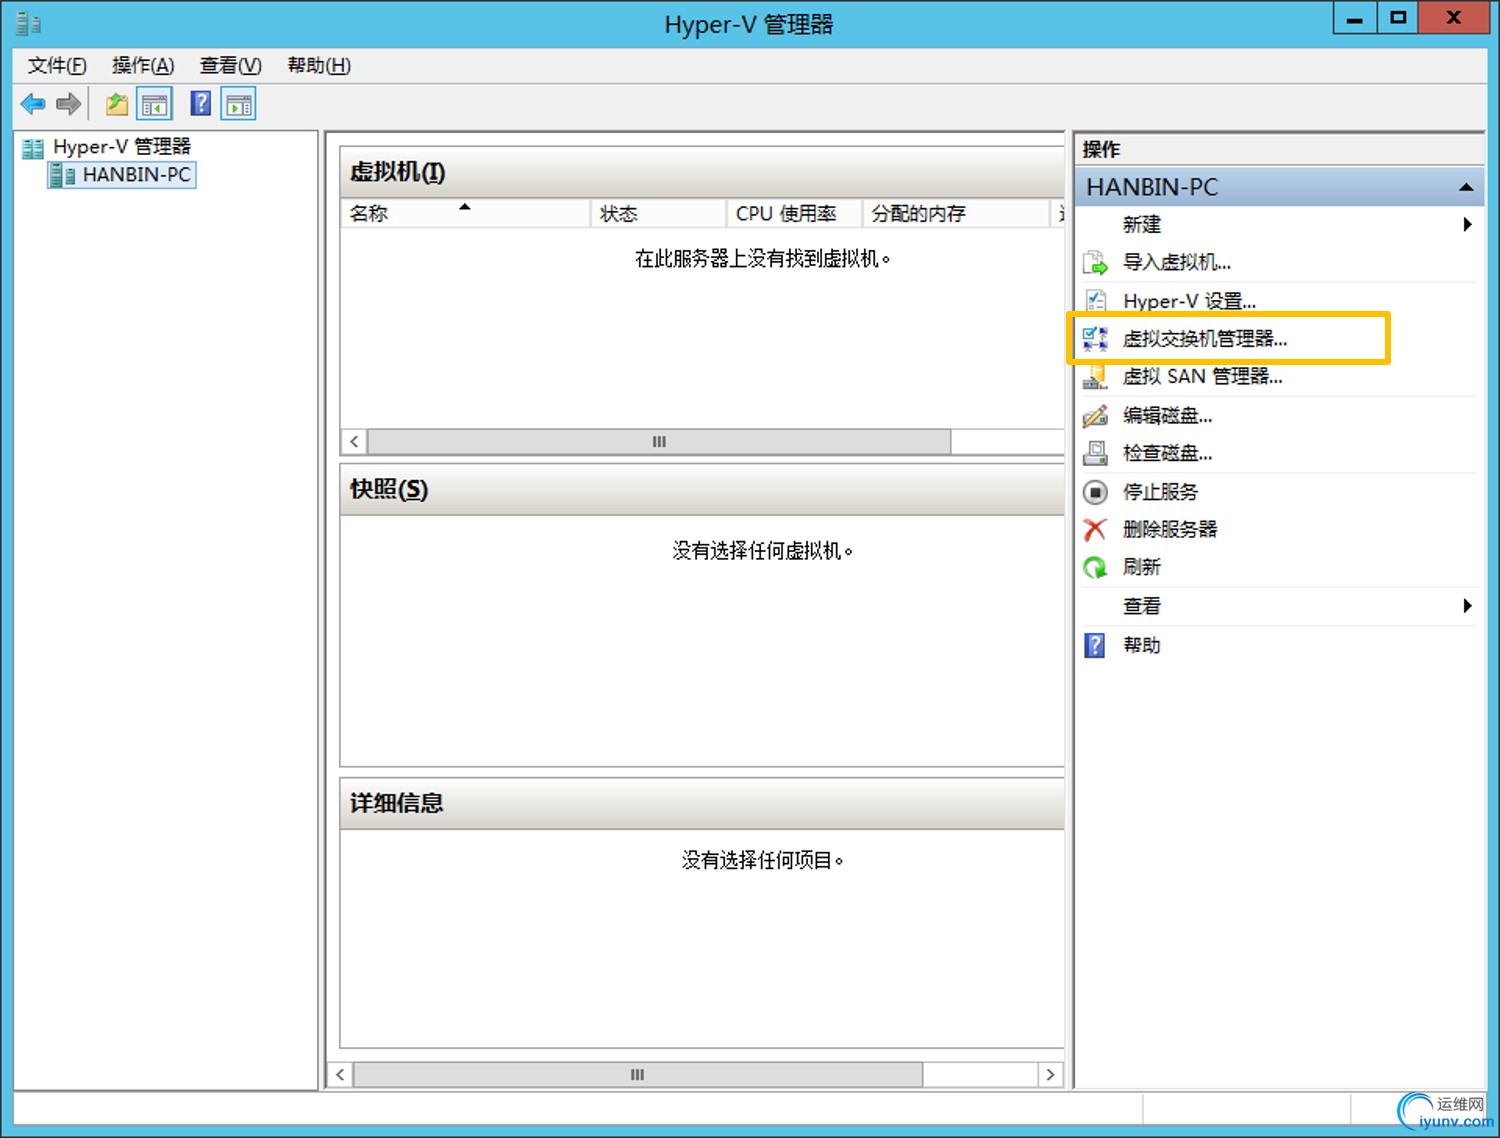
Task: Toggle the action pane toolbar icon
Action: (239, 103)
